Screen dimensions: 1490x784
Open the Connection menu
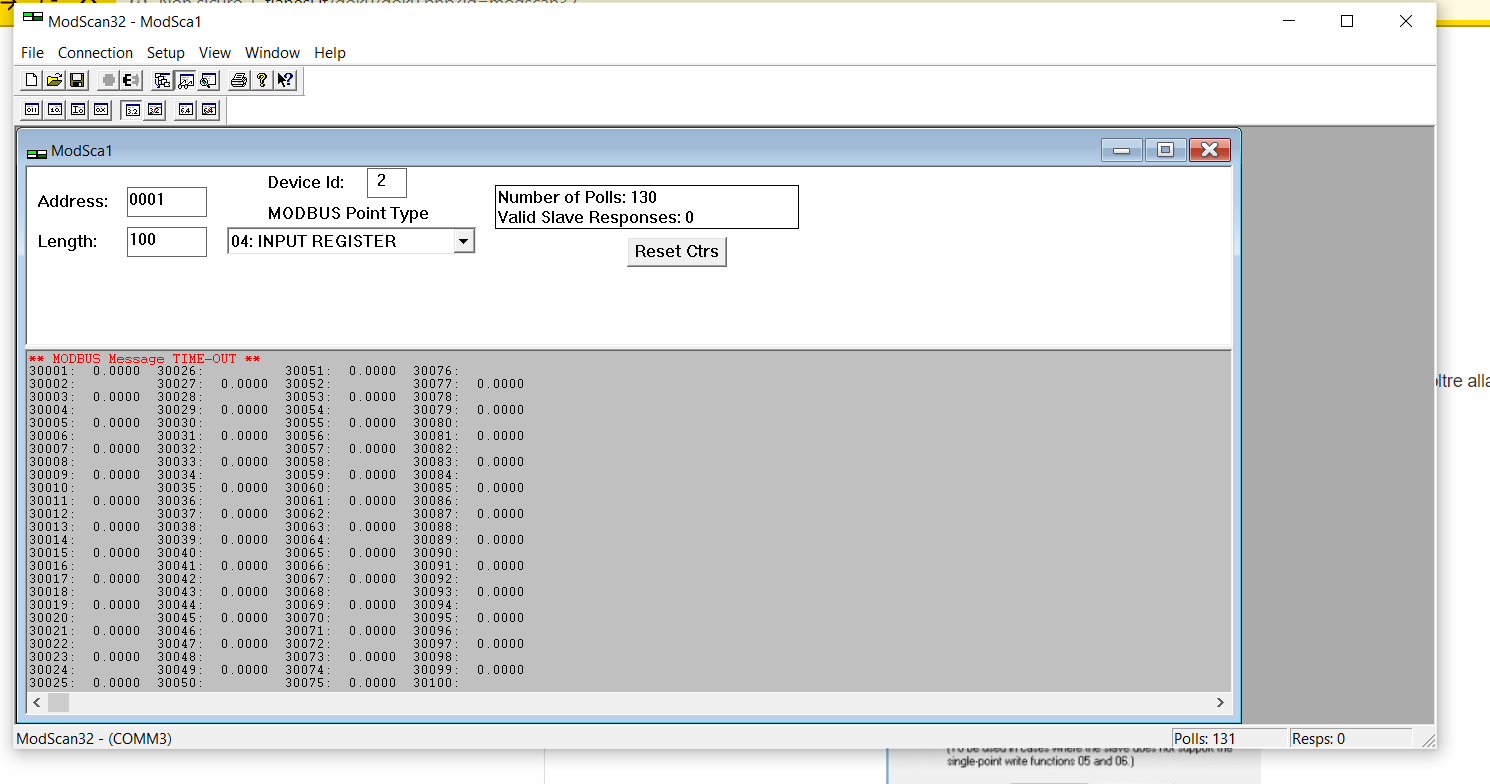coord(95,53)
